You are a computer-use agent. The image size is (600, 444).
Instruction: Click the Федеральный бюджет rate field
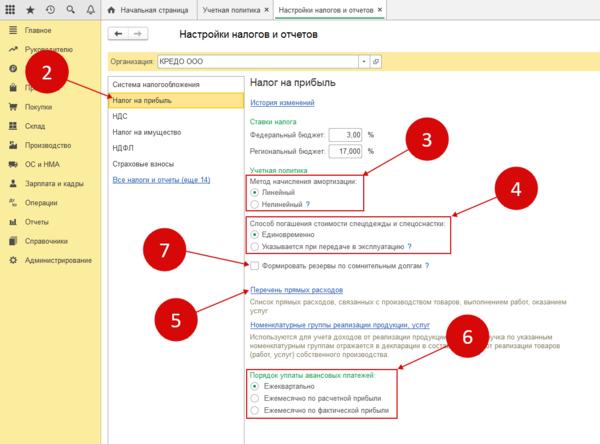(x=338, y=134)
